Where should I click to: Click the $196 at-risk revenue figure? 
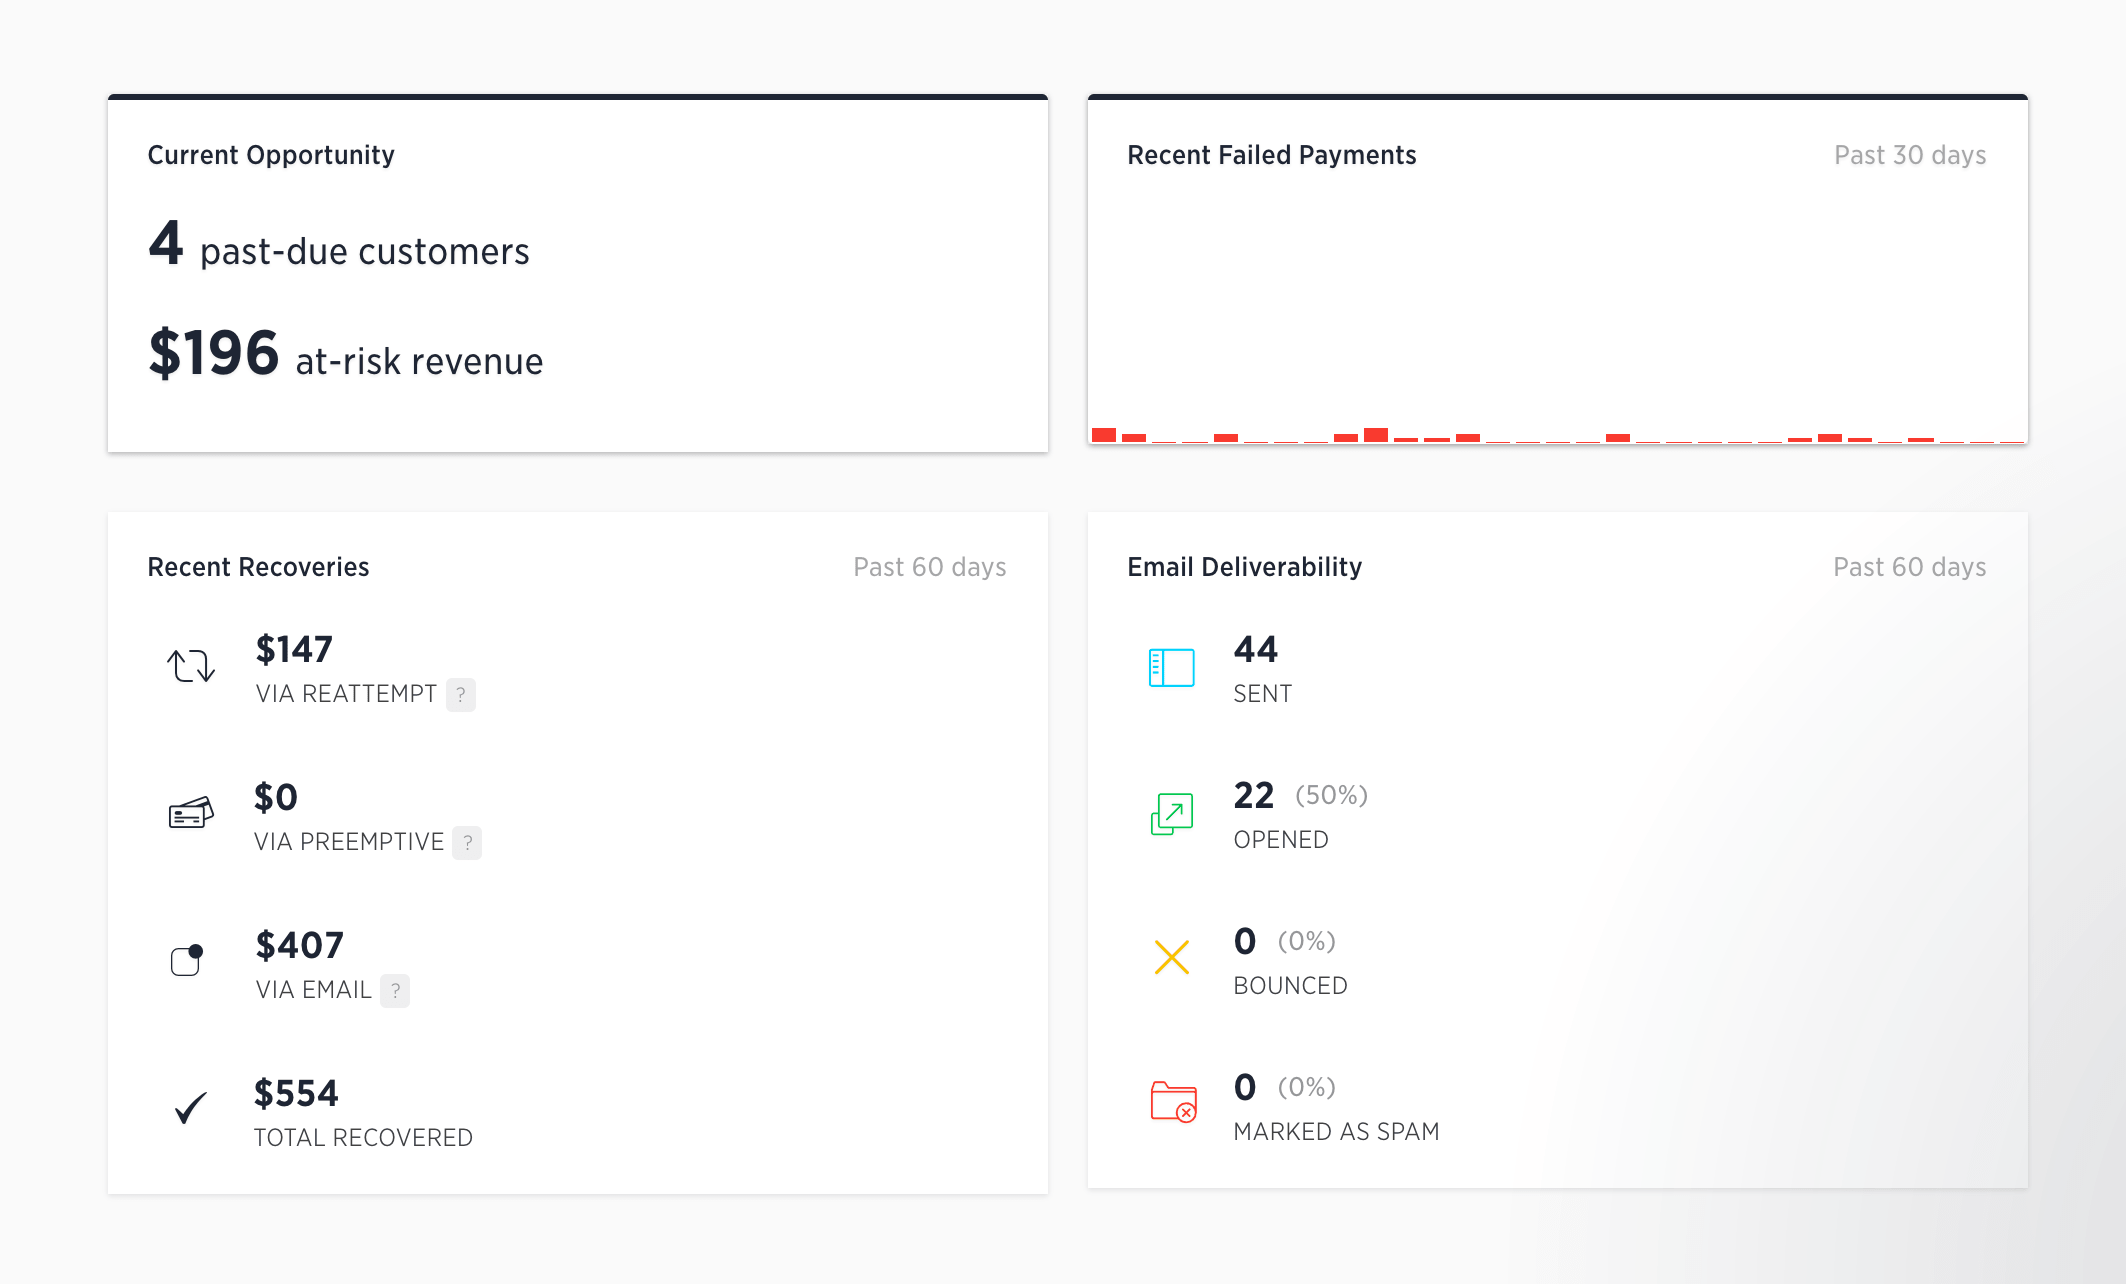(213, 354)
